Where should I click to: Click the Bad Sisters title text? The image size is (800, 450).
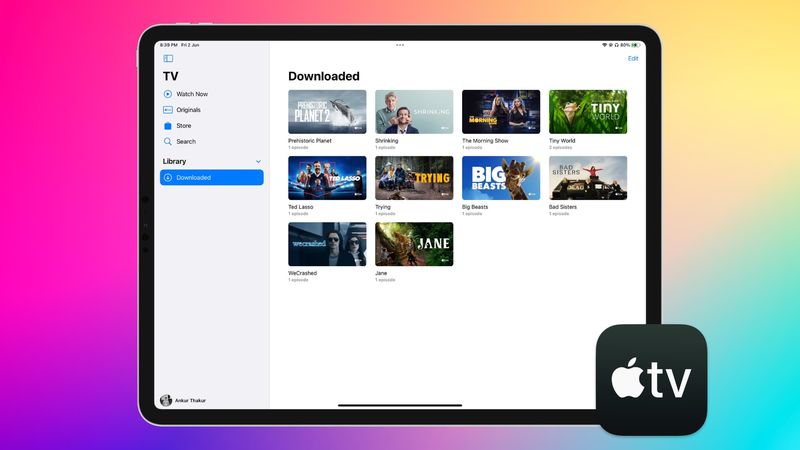pos(563,207)
